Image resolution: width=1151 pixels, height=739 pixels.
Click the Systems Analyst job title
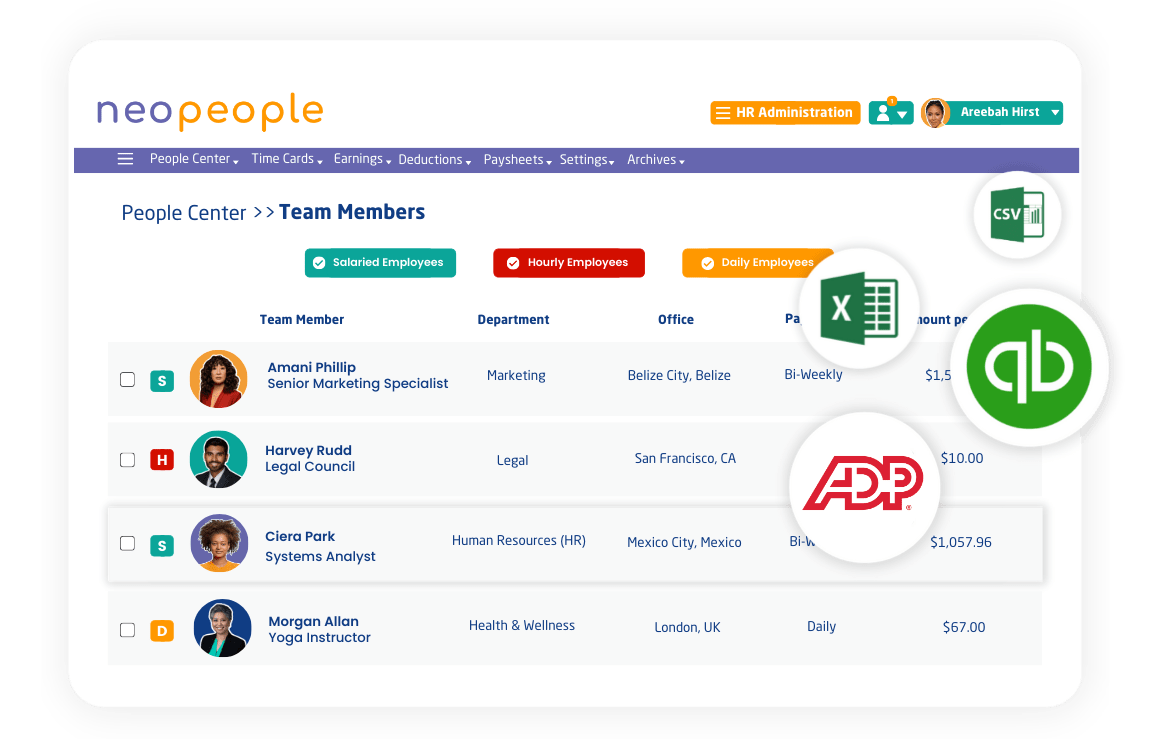(320, 557)
